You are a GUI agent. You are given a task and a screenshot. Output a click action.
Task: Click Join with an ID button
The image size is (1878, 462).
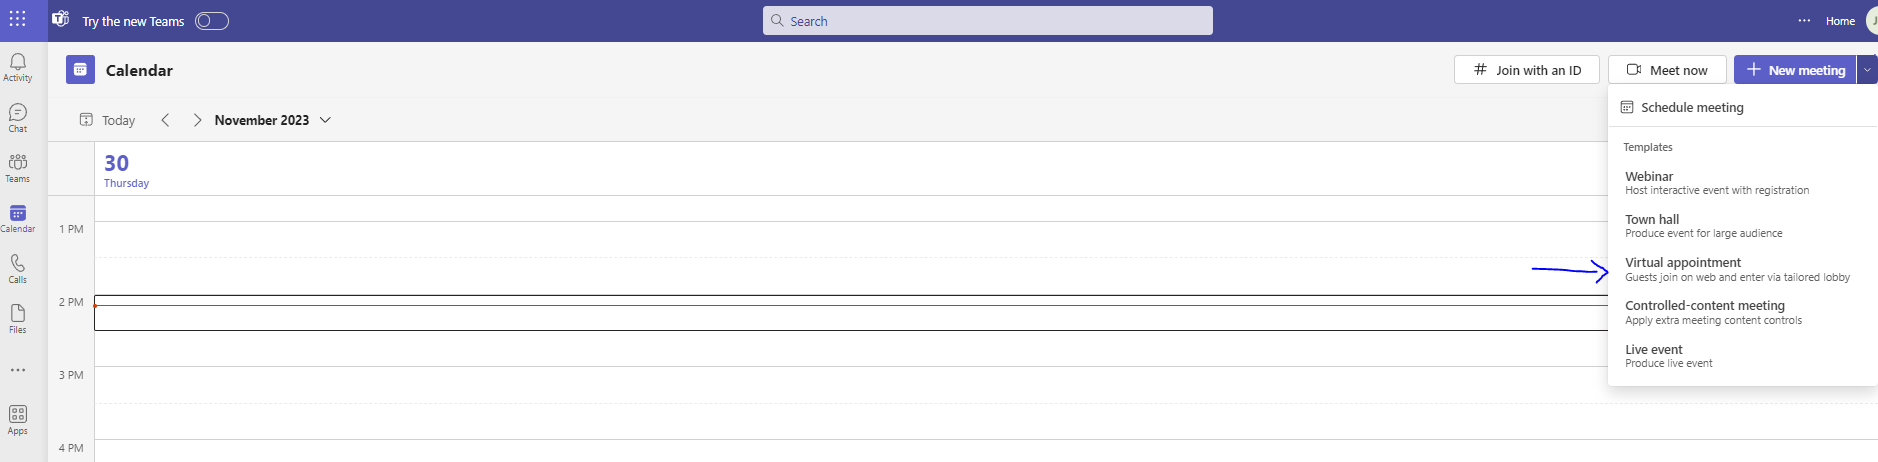coord(1527,70)
